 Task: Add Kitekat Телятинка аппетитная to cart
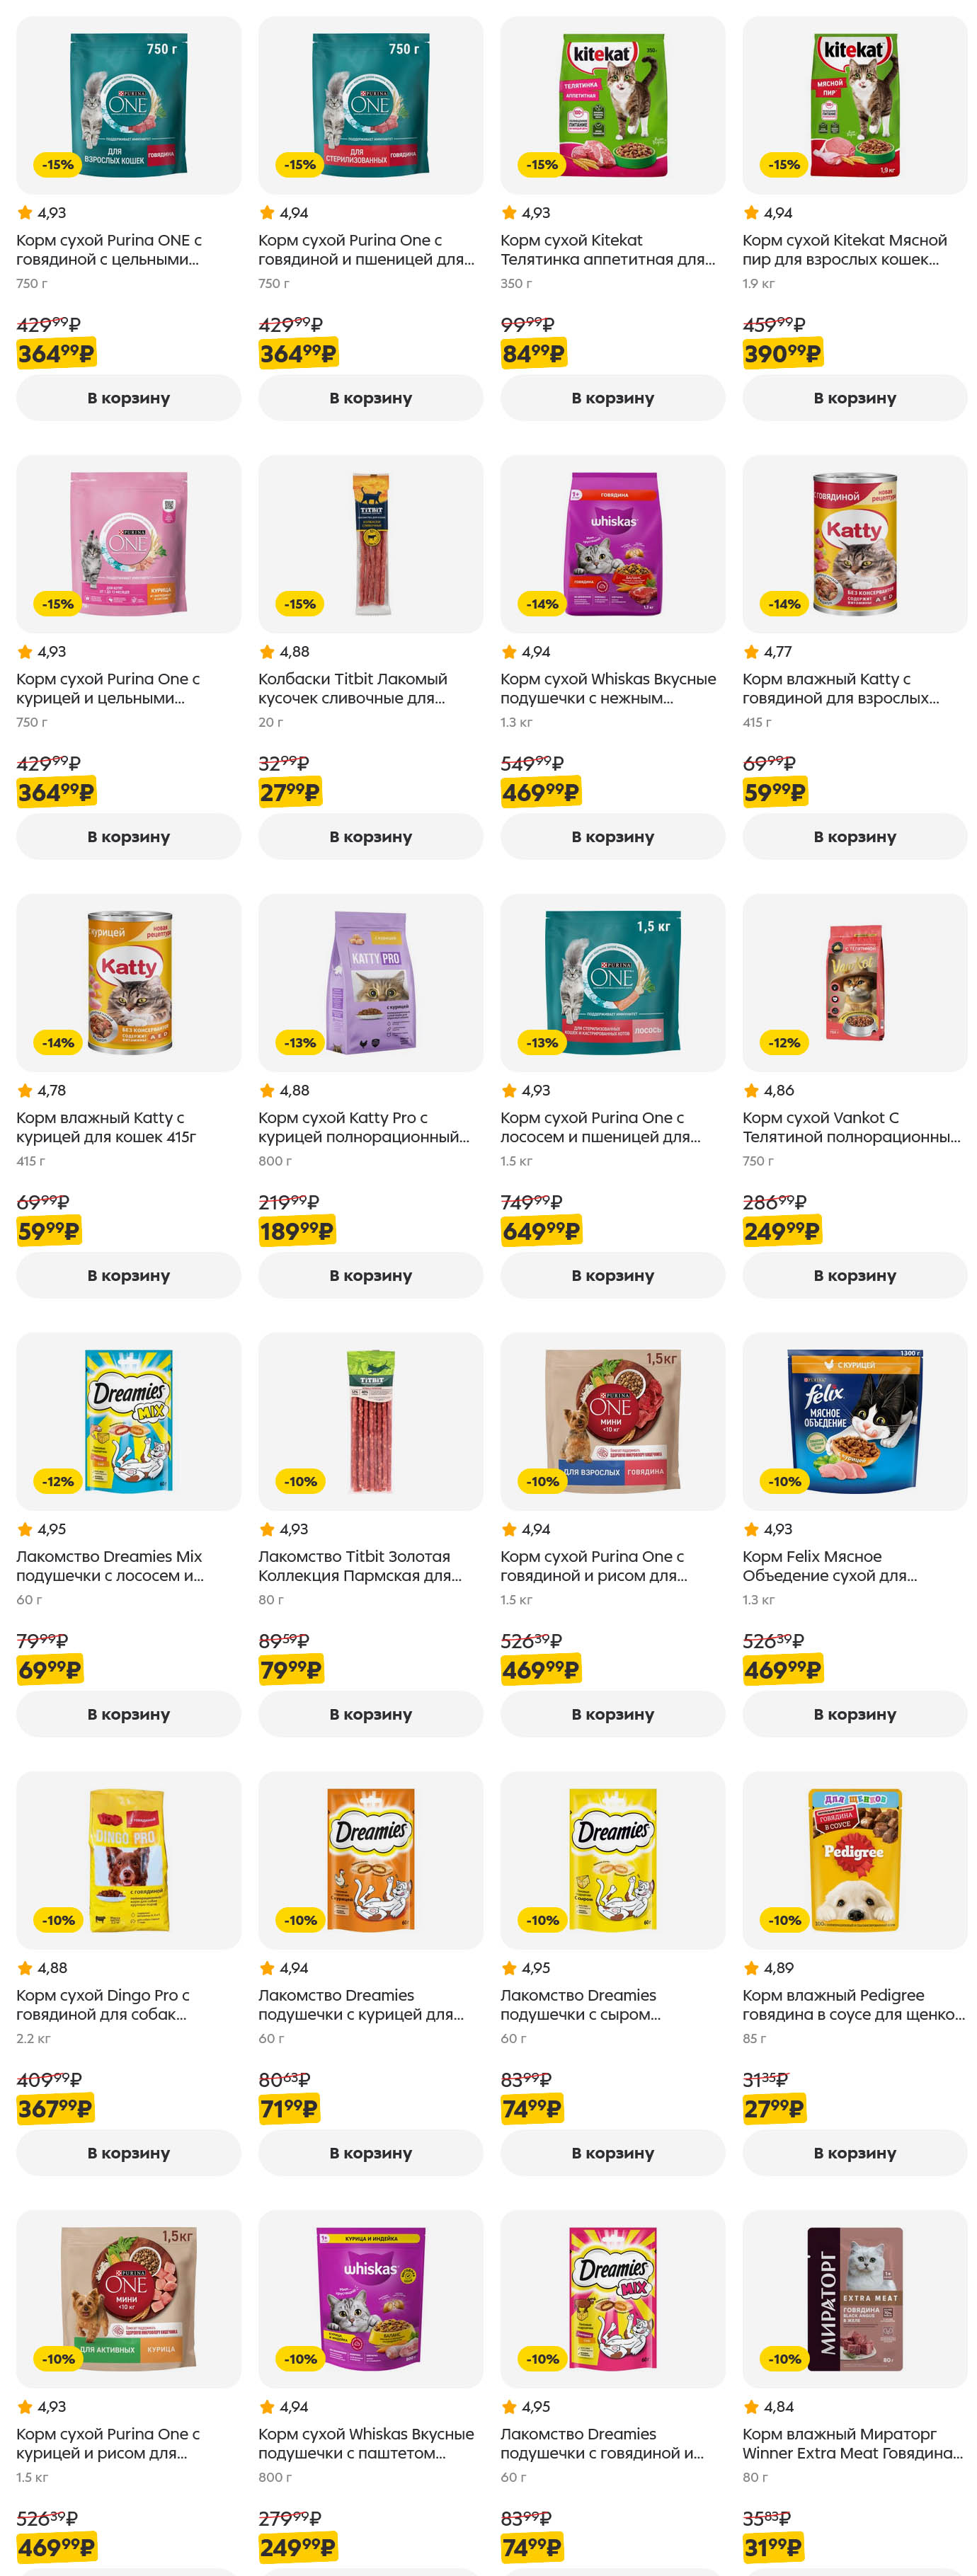tap(612, 398)
